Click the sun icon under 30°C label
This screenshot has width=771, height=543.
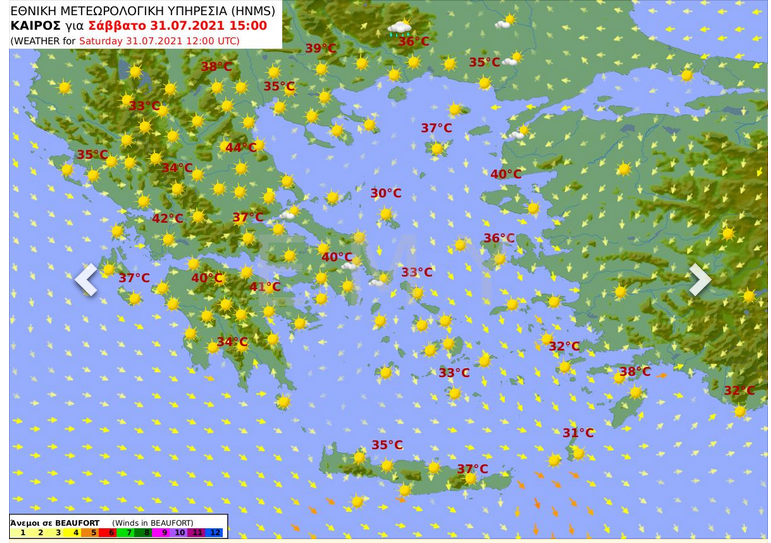click(x=386, y=214)
